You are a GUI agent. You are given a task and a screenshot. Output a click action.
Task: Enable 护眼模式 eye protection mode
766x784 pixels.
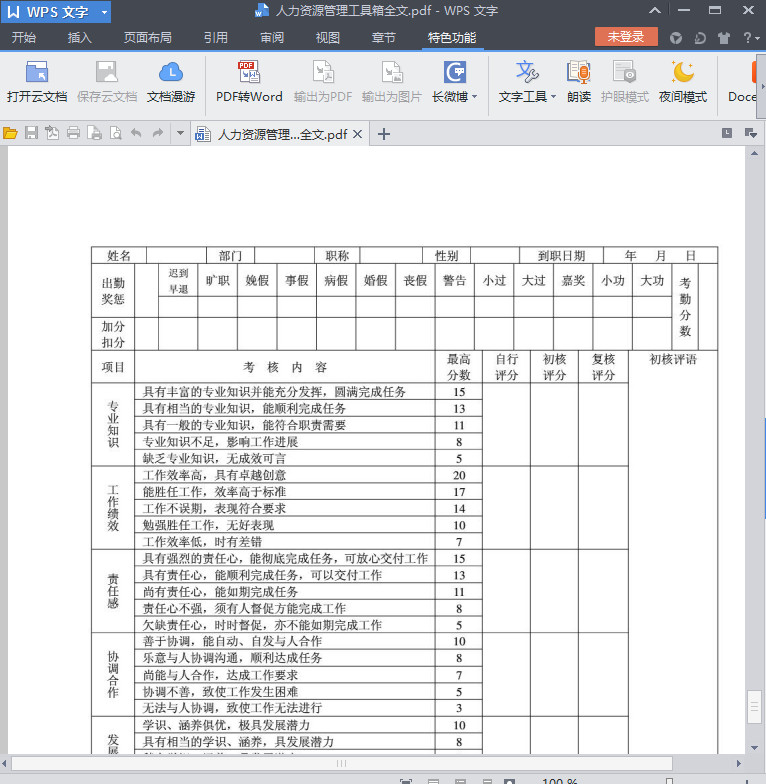[624, 82]
